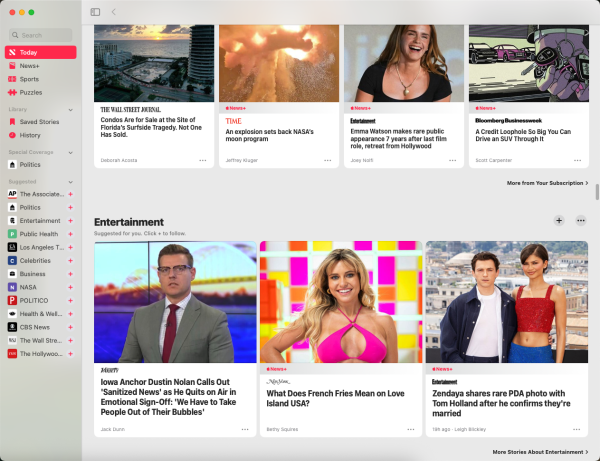The image size is (600, 461).
Task: Follow Entertainment channel in sidebar with plus
Action: (x=70, y=221)
